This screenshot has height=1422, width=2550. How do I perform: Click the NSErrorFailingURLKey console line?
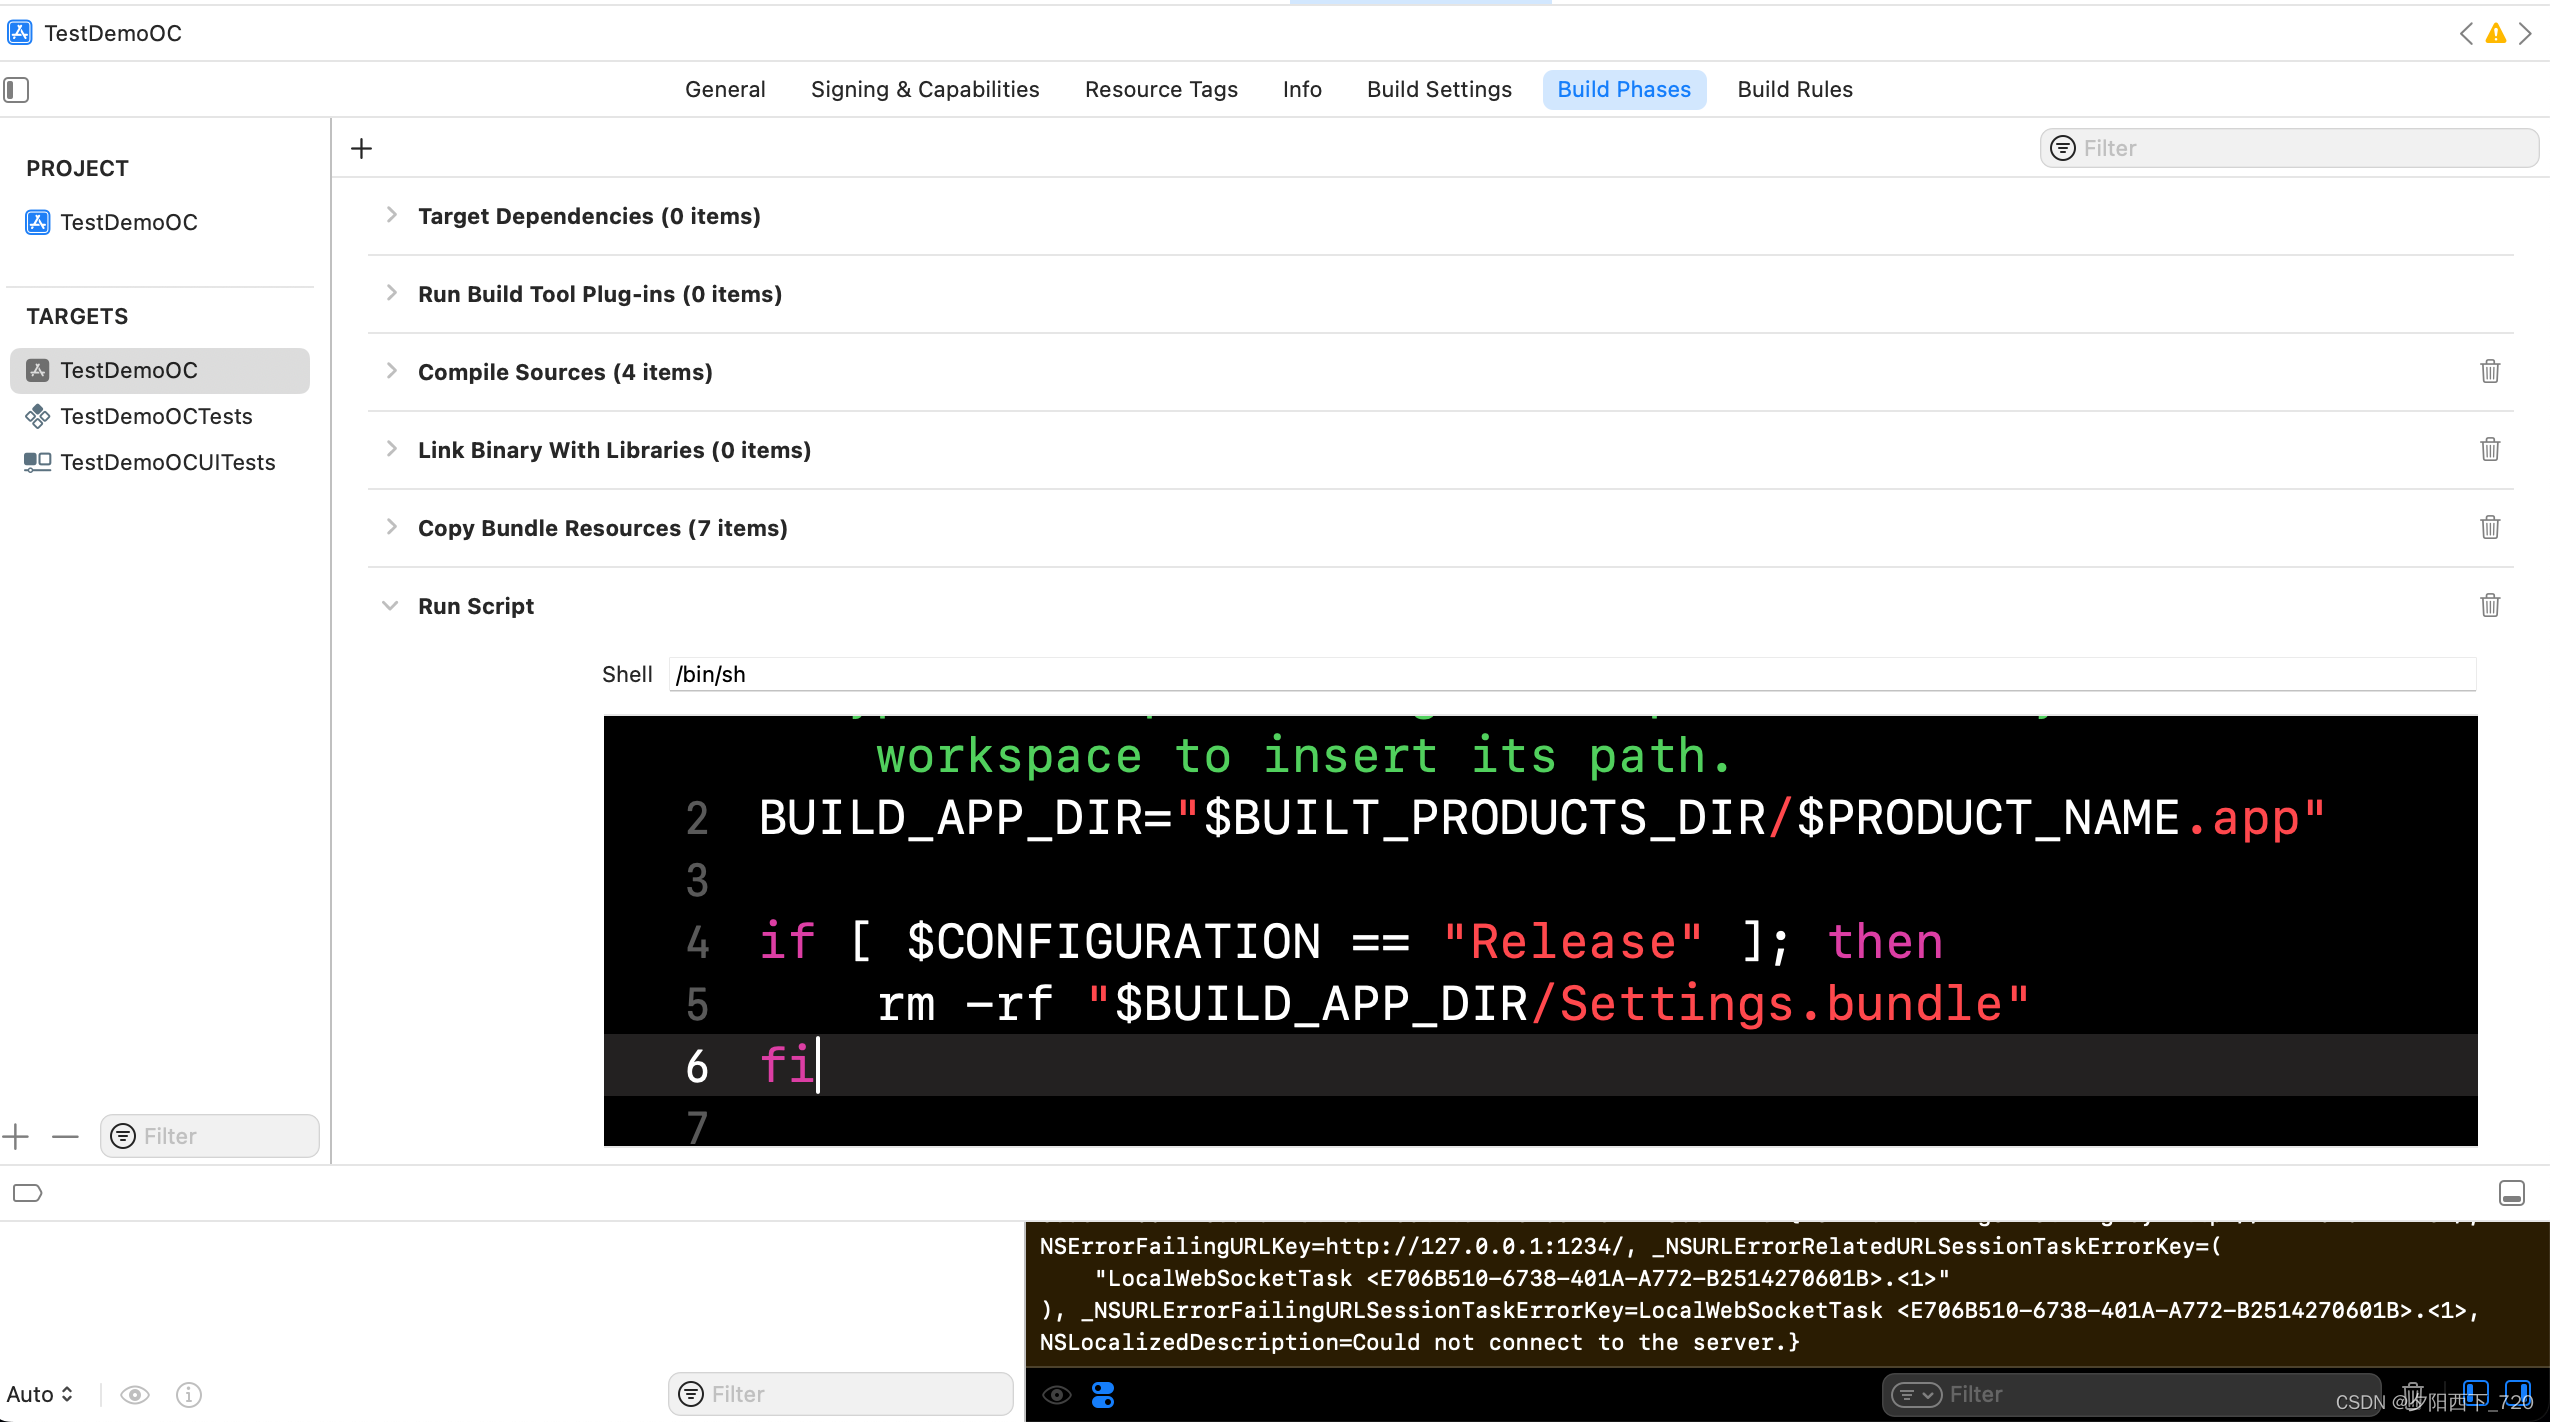point(1631,1246)
